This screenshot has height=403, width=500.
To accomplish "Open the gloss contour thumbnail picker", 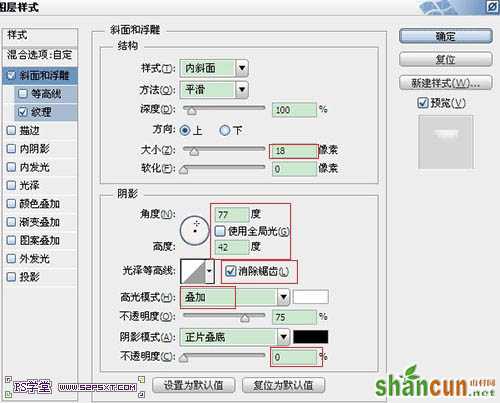I will [x=193, y=271].
